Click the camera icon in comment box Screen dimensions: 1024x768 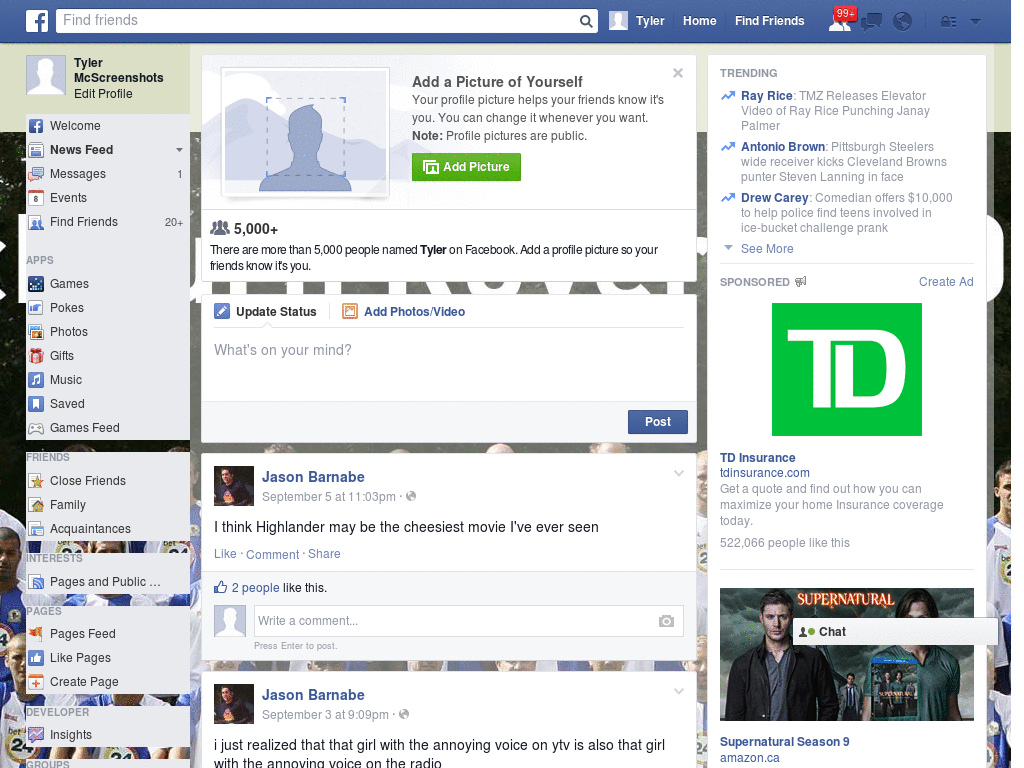[666, 621]
